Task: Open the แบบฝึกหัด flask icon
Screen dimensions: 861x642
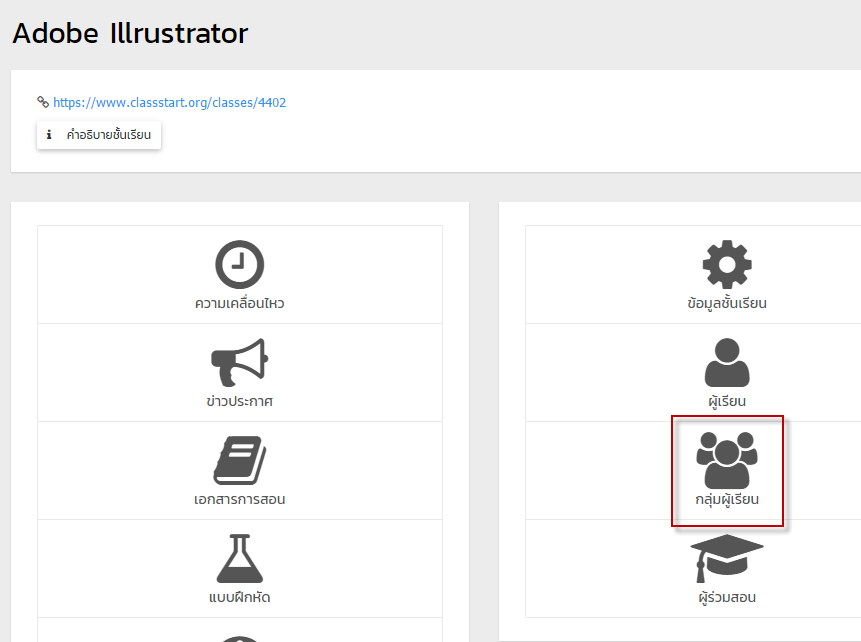Action: (239, 558)
